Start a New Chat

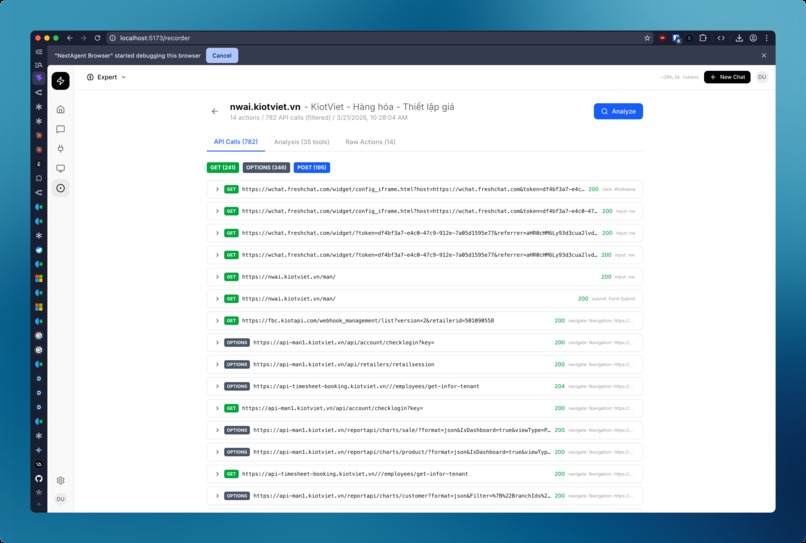tap(727, 77)
